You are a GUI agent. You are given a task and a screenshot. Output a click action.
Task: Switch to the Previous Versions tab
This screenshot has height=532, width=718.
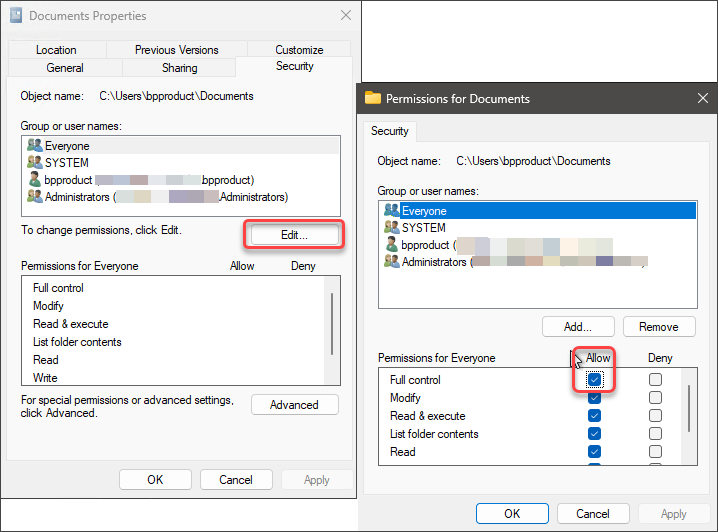177,49
